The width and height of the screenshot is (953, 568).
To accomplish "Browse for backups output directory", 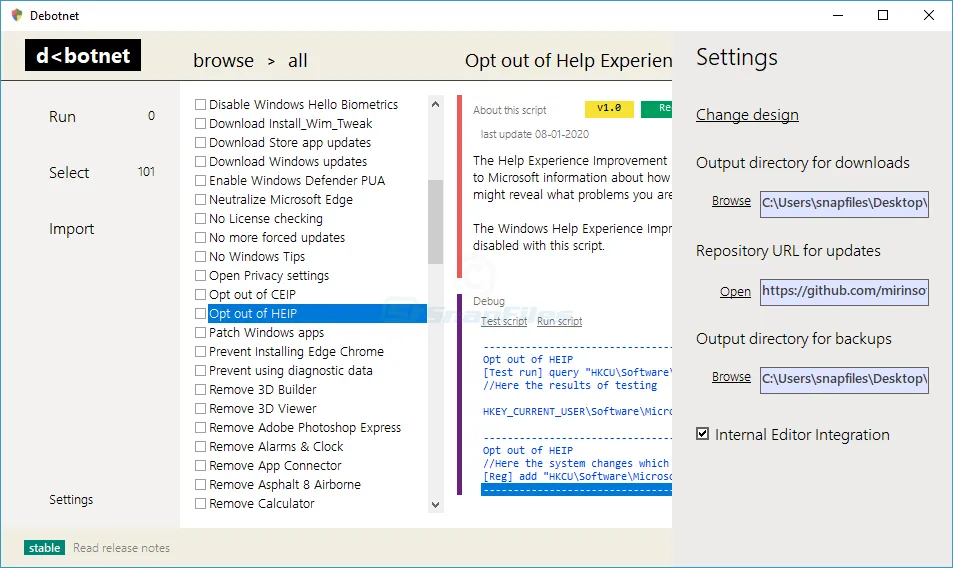I will pos(731,377).
